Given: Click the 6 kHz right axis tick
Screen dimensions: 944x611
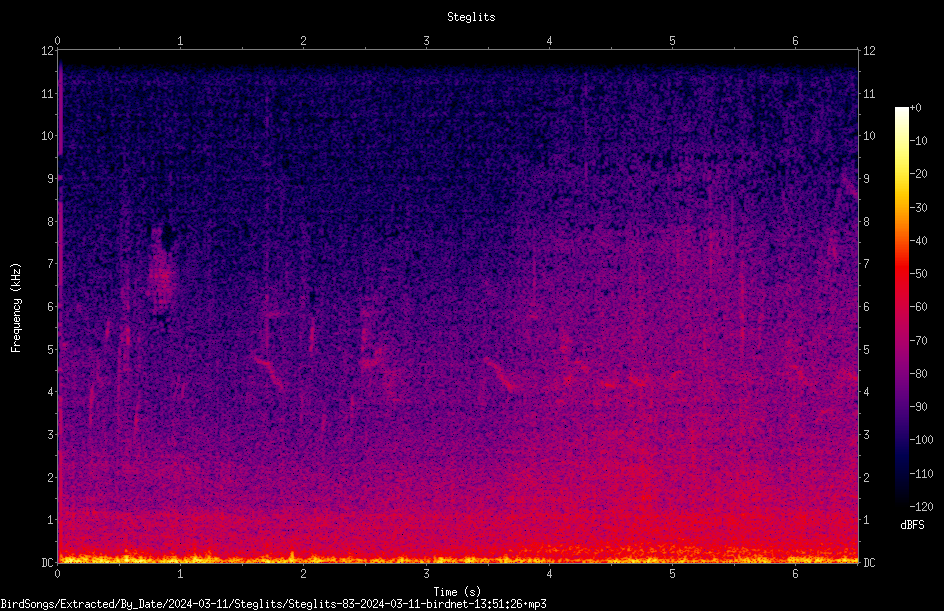Looking at the screenshot, I should (866, 306).
